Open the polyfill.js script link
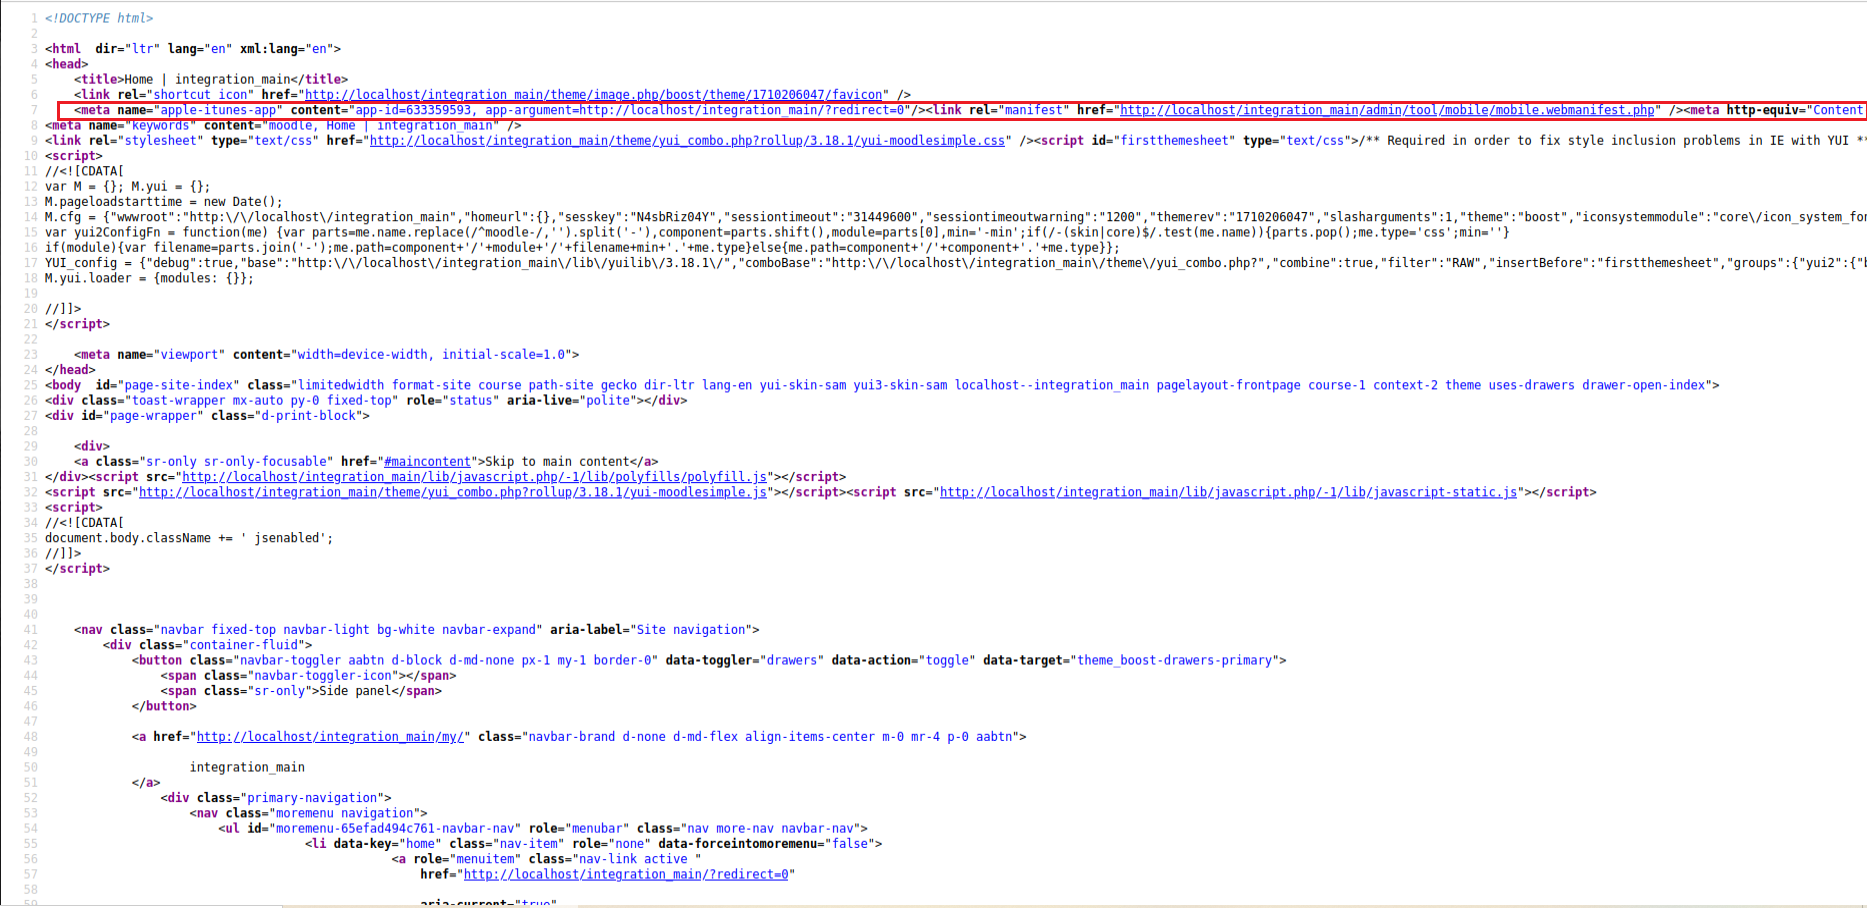This screenshot has height=908, width=1867. point(474,477)
